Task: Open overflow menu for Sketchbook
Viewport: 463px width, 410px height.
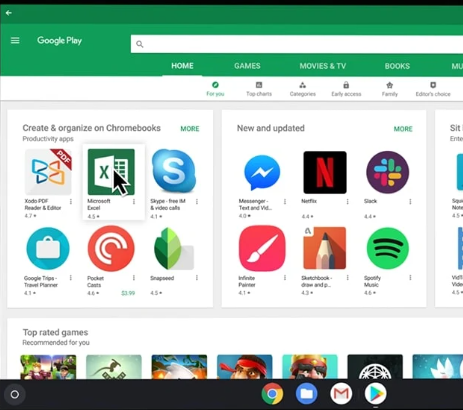Action: (347, 278)
